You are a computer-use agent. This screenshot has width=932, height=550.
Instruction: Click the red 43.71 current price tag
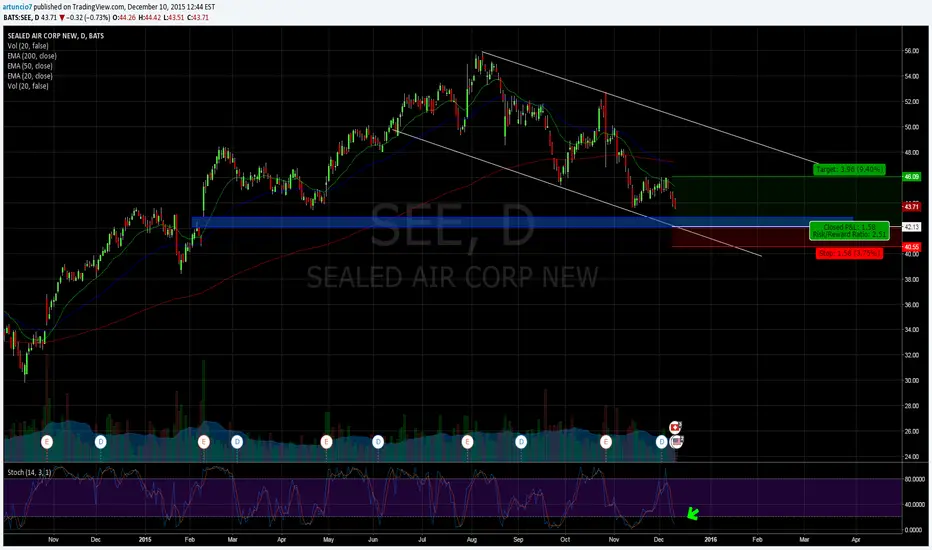click(x=911, y=206)
